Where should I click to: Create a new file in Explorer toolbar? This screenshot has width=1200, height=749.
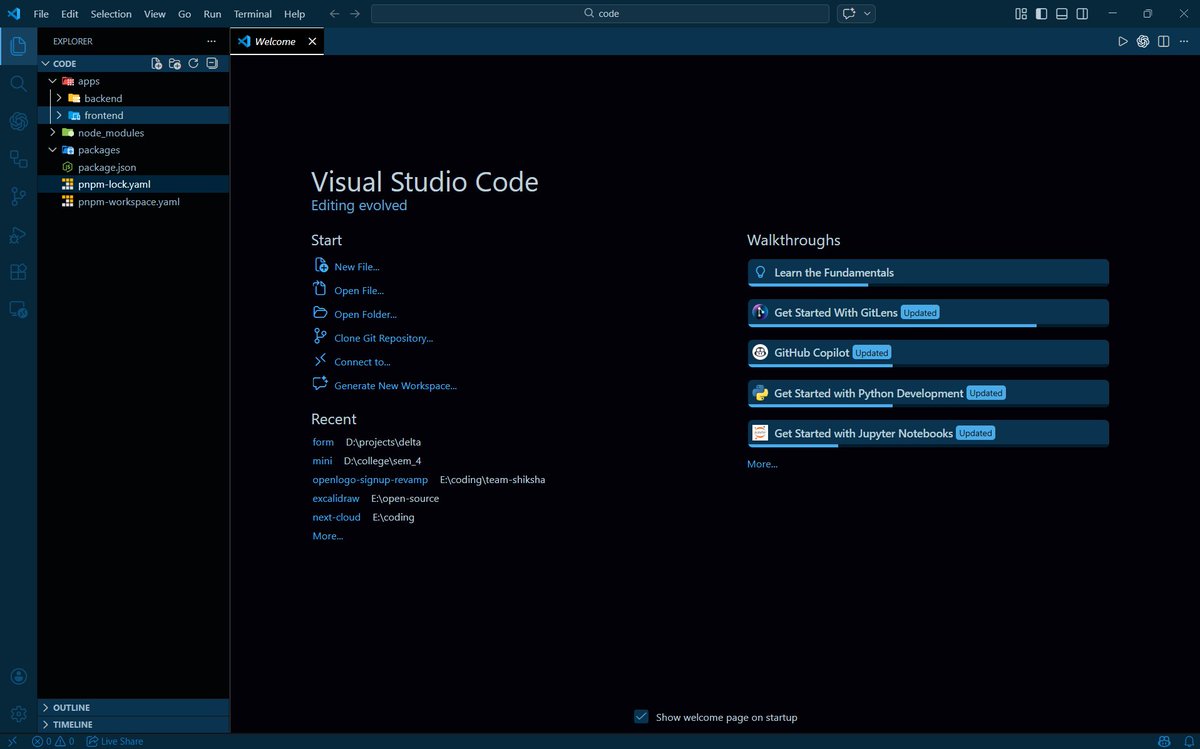point(156,63)
